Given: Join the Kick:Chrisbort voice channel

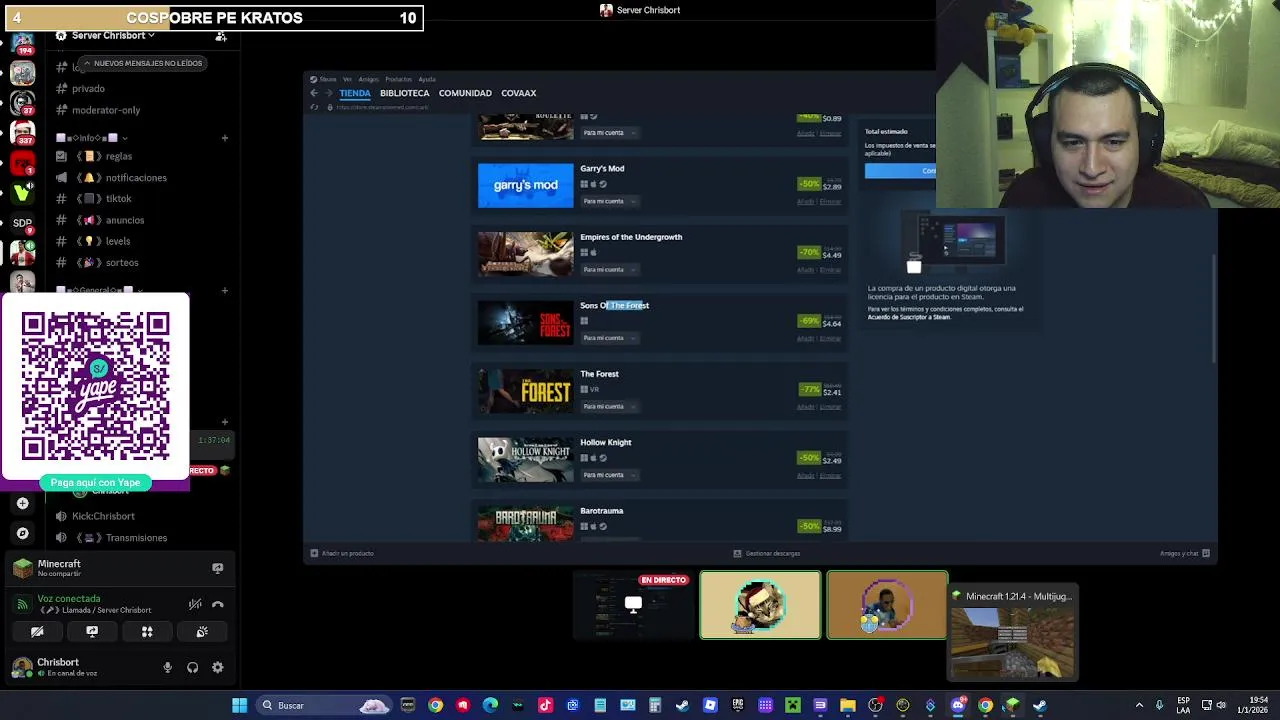Looking at the screenshot, I should [x=103, y=516].
